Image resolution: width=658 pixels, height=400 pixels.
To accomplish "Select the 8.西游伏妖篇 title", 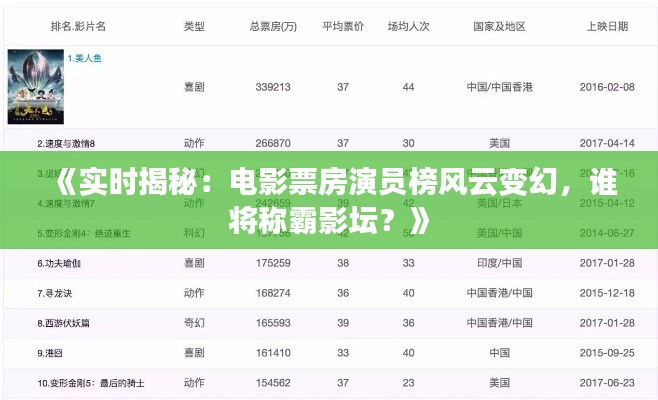I will coord(63,323).
